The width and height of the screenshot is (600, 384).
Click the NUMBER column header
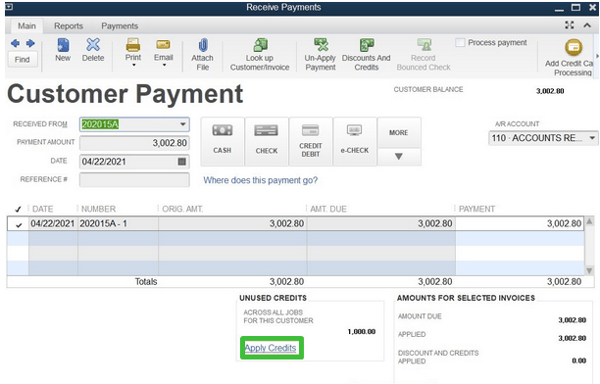[98, 209]
